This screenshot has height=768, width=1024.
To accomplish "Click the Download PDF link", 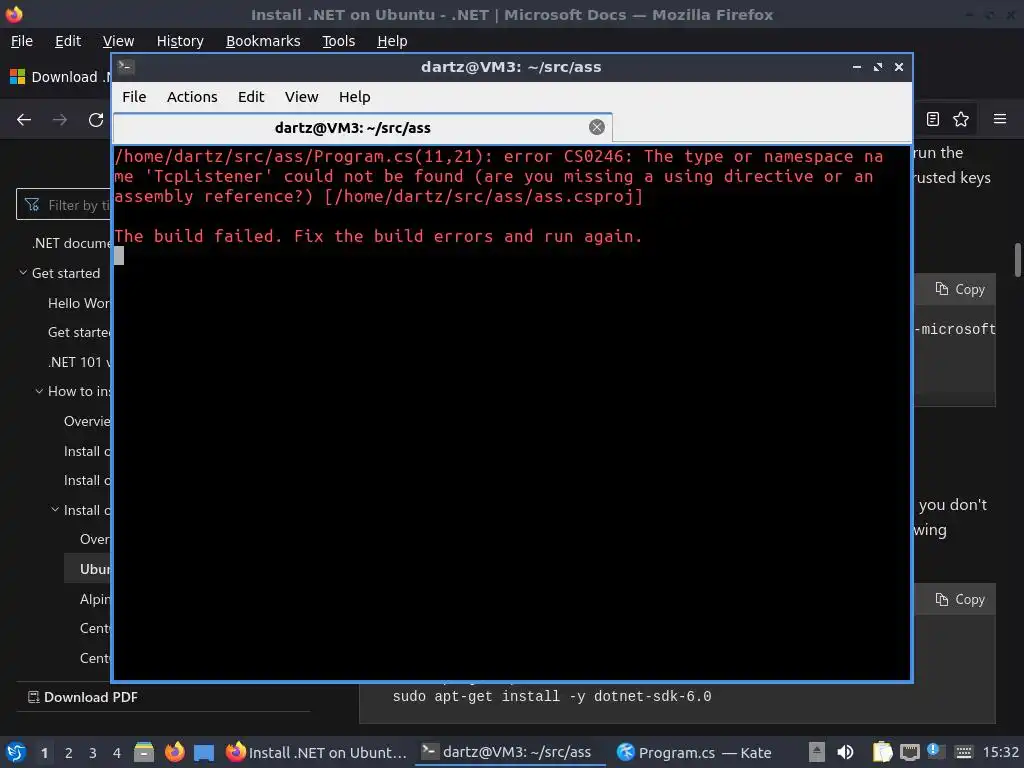I will (83, 697).
